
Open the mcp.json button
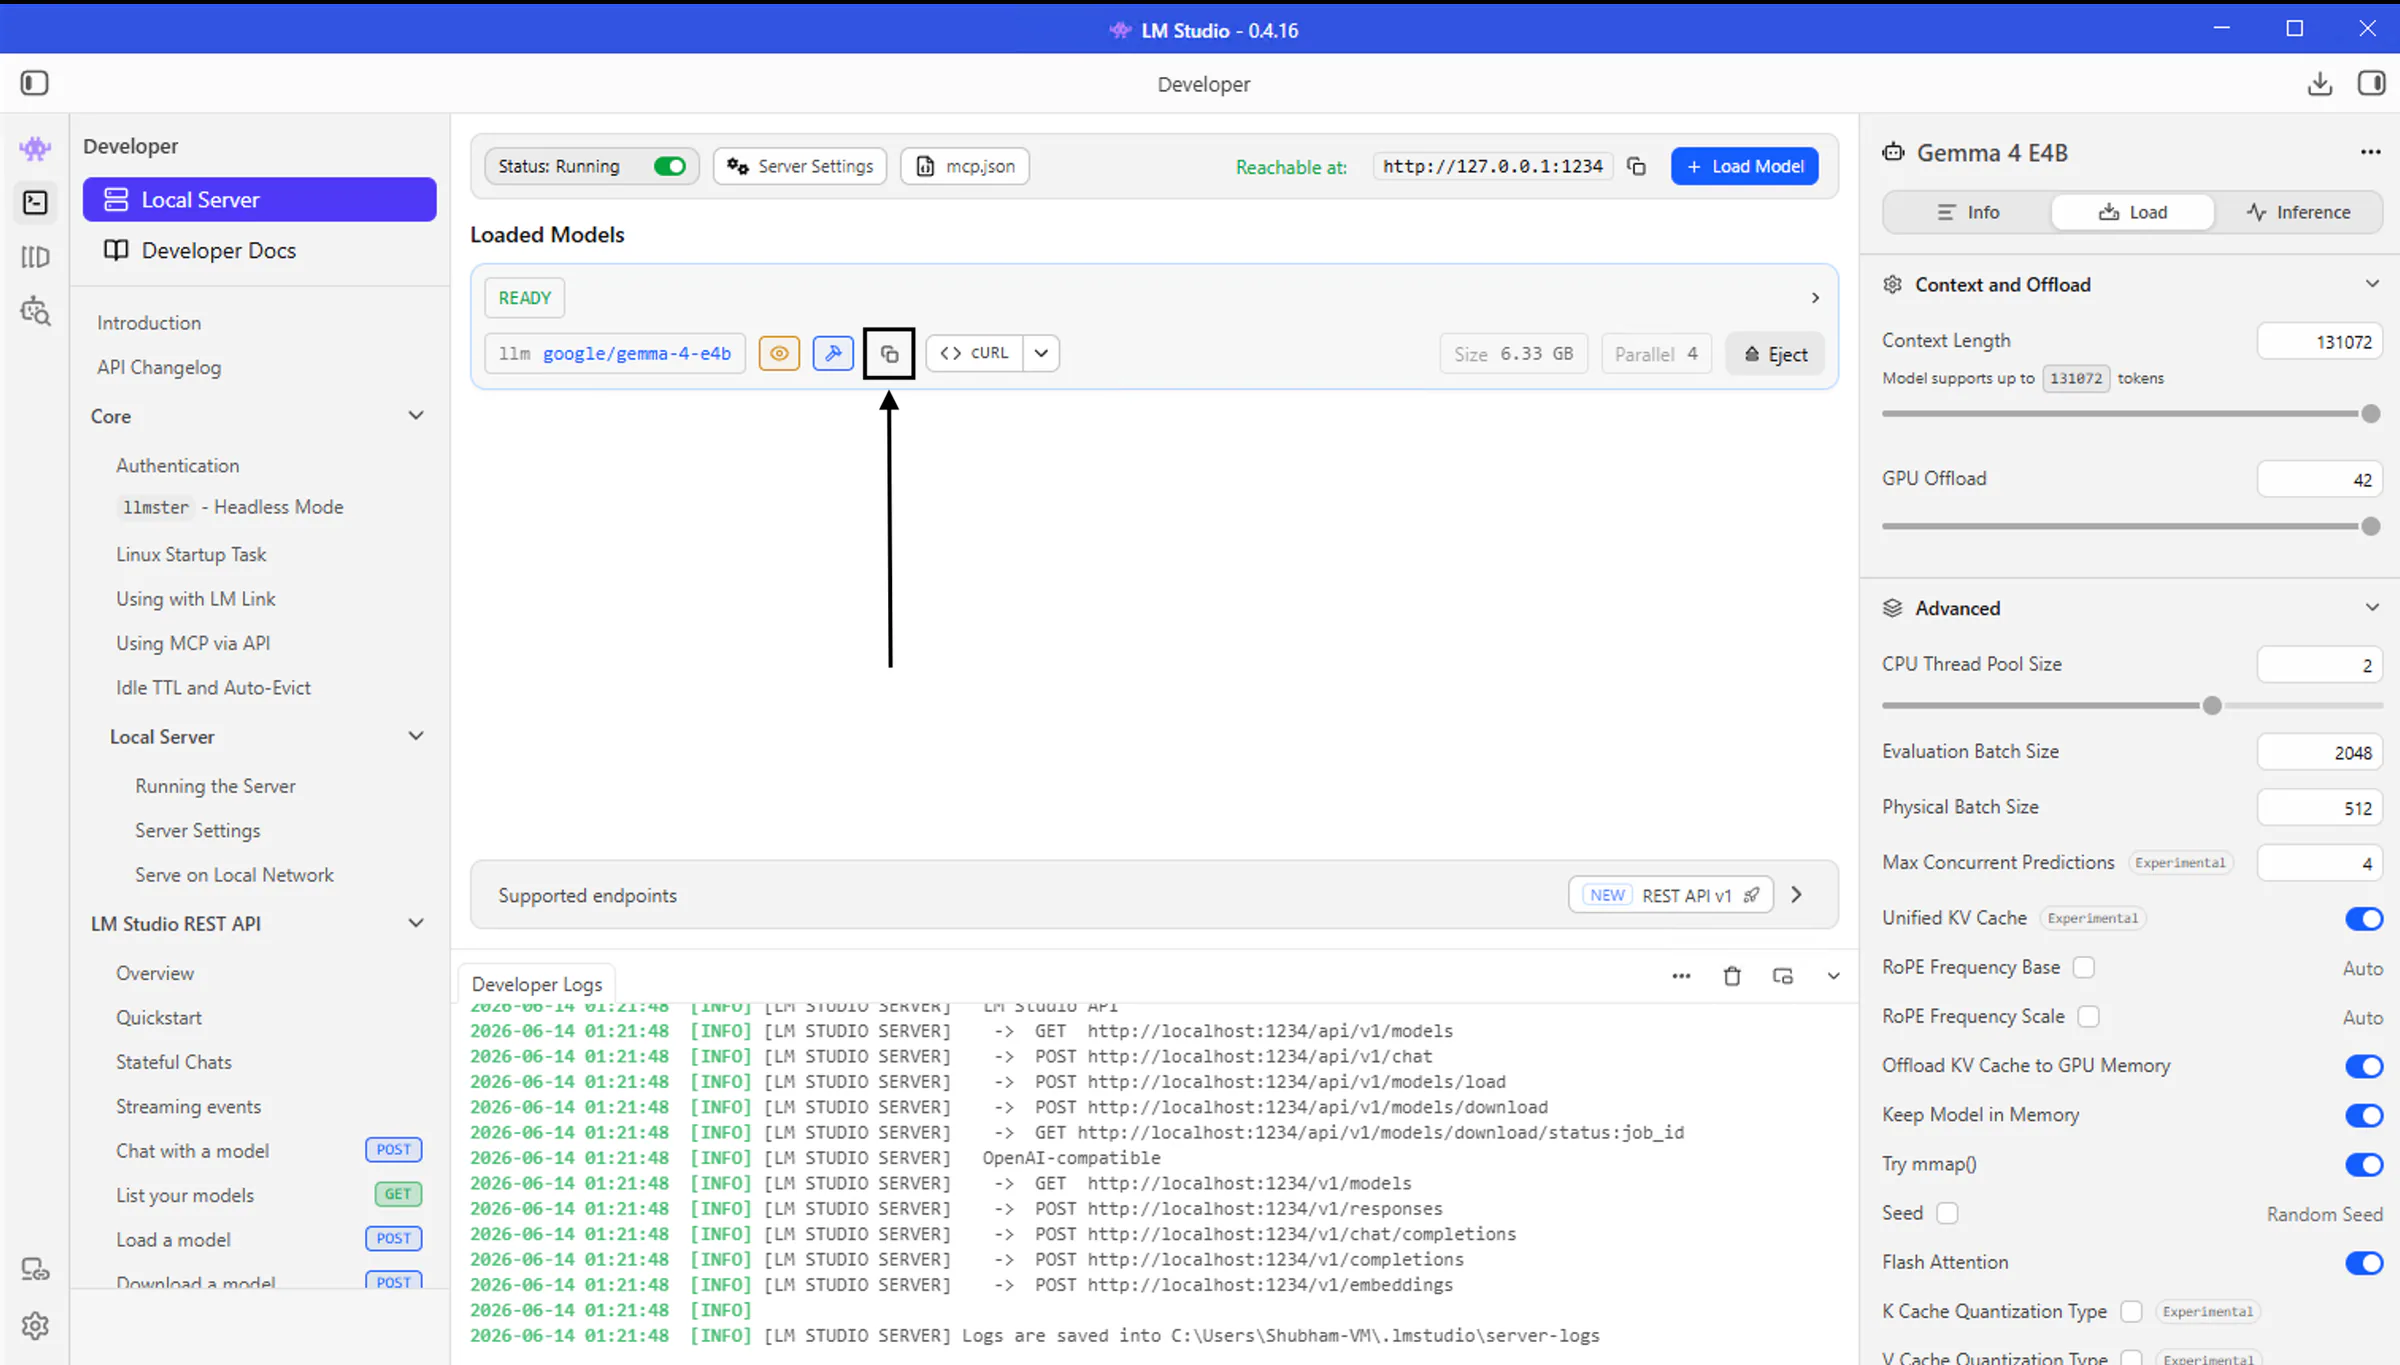pyautogui.click(x=965, y=166)
